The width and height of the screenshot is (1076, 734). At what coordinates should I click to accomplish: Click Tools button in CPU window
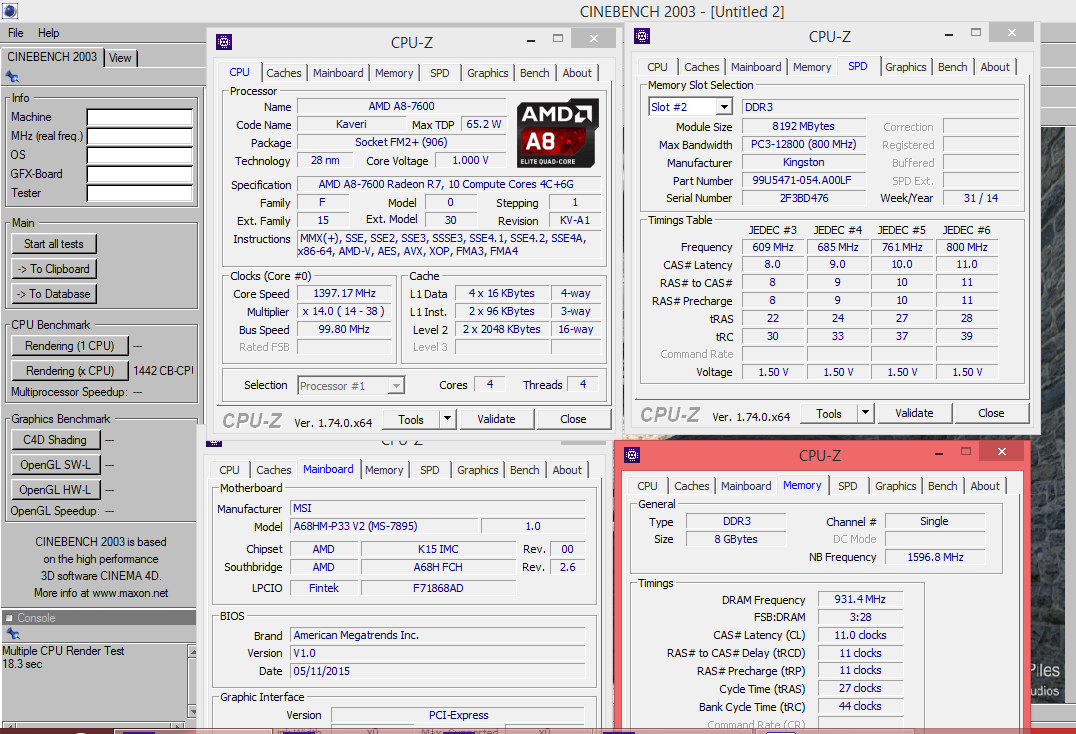410,418
